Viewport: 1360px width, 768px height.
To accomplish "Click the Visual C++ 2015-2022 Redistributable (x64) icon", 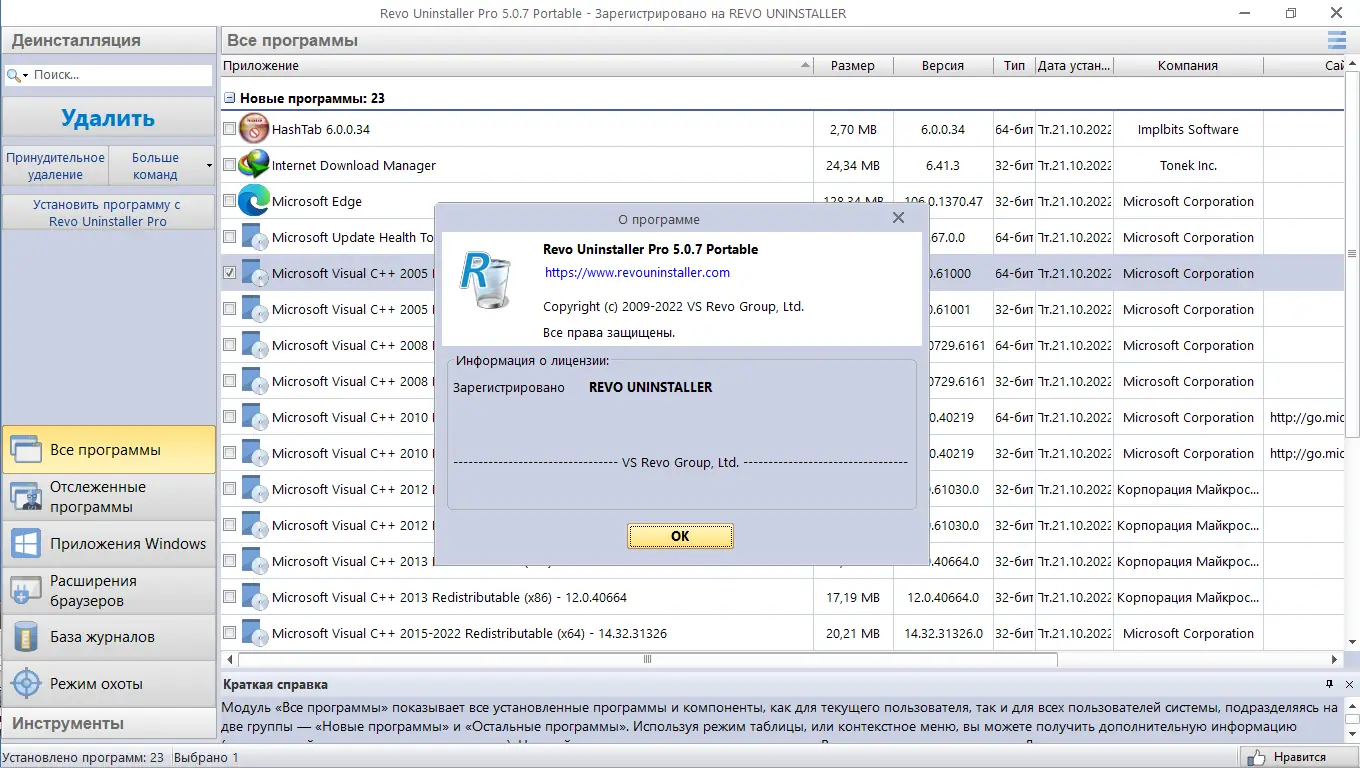I will point(255,633).
